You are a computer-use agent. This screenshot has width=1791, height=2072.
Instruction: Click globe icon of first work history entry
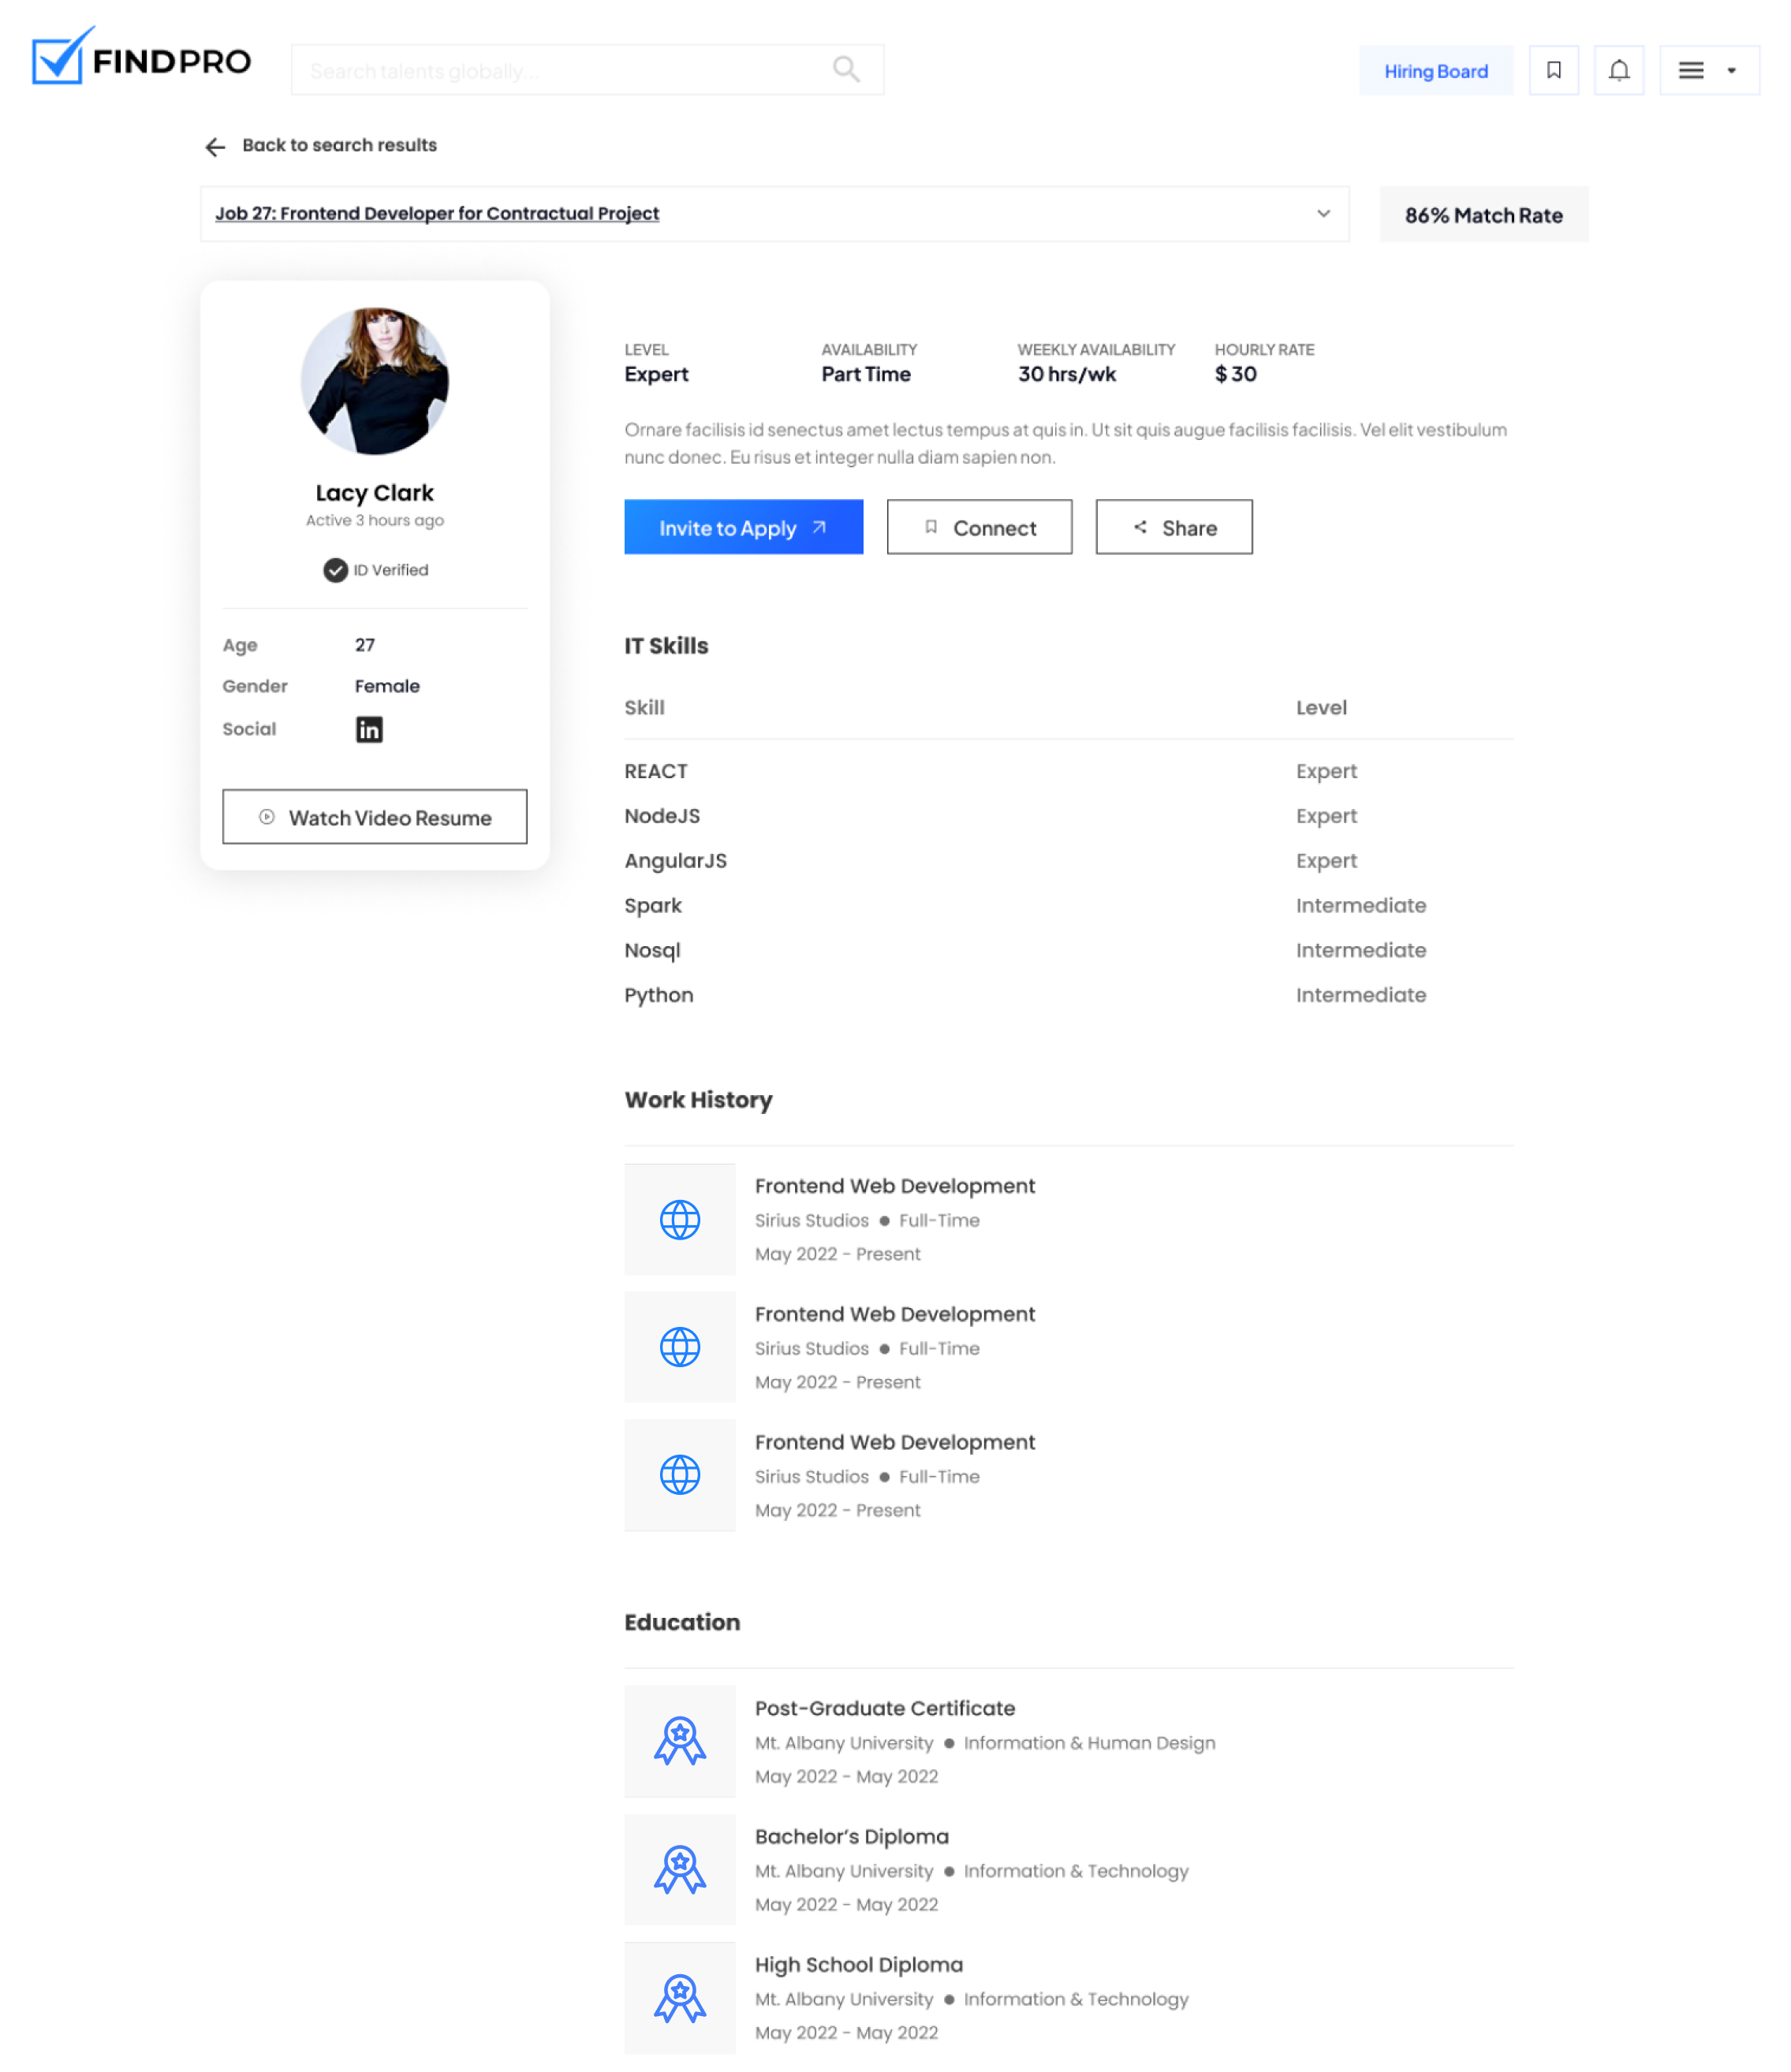679,1219
